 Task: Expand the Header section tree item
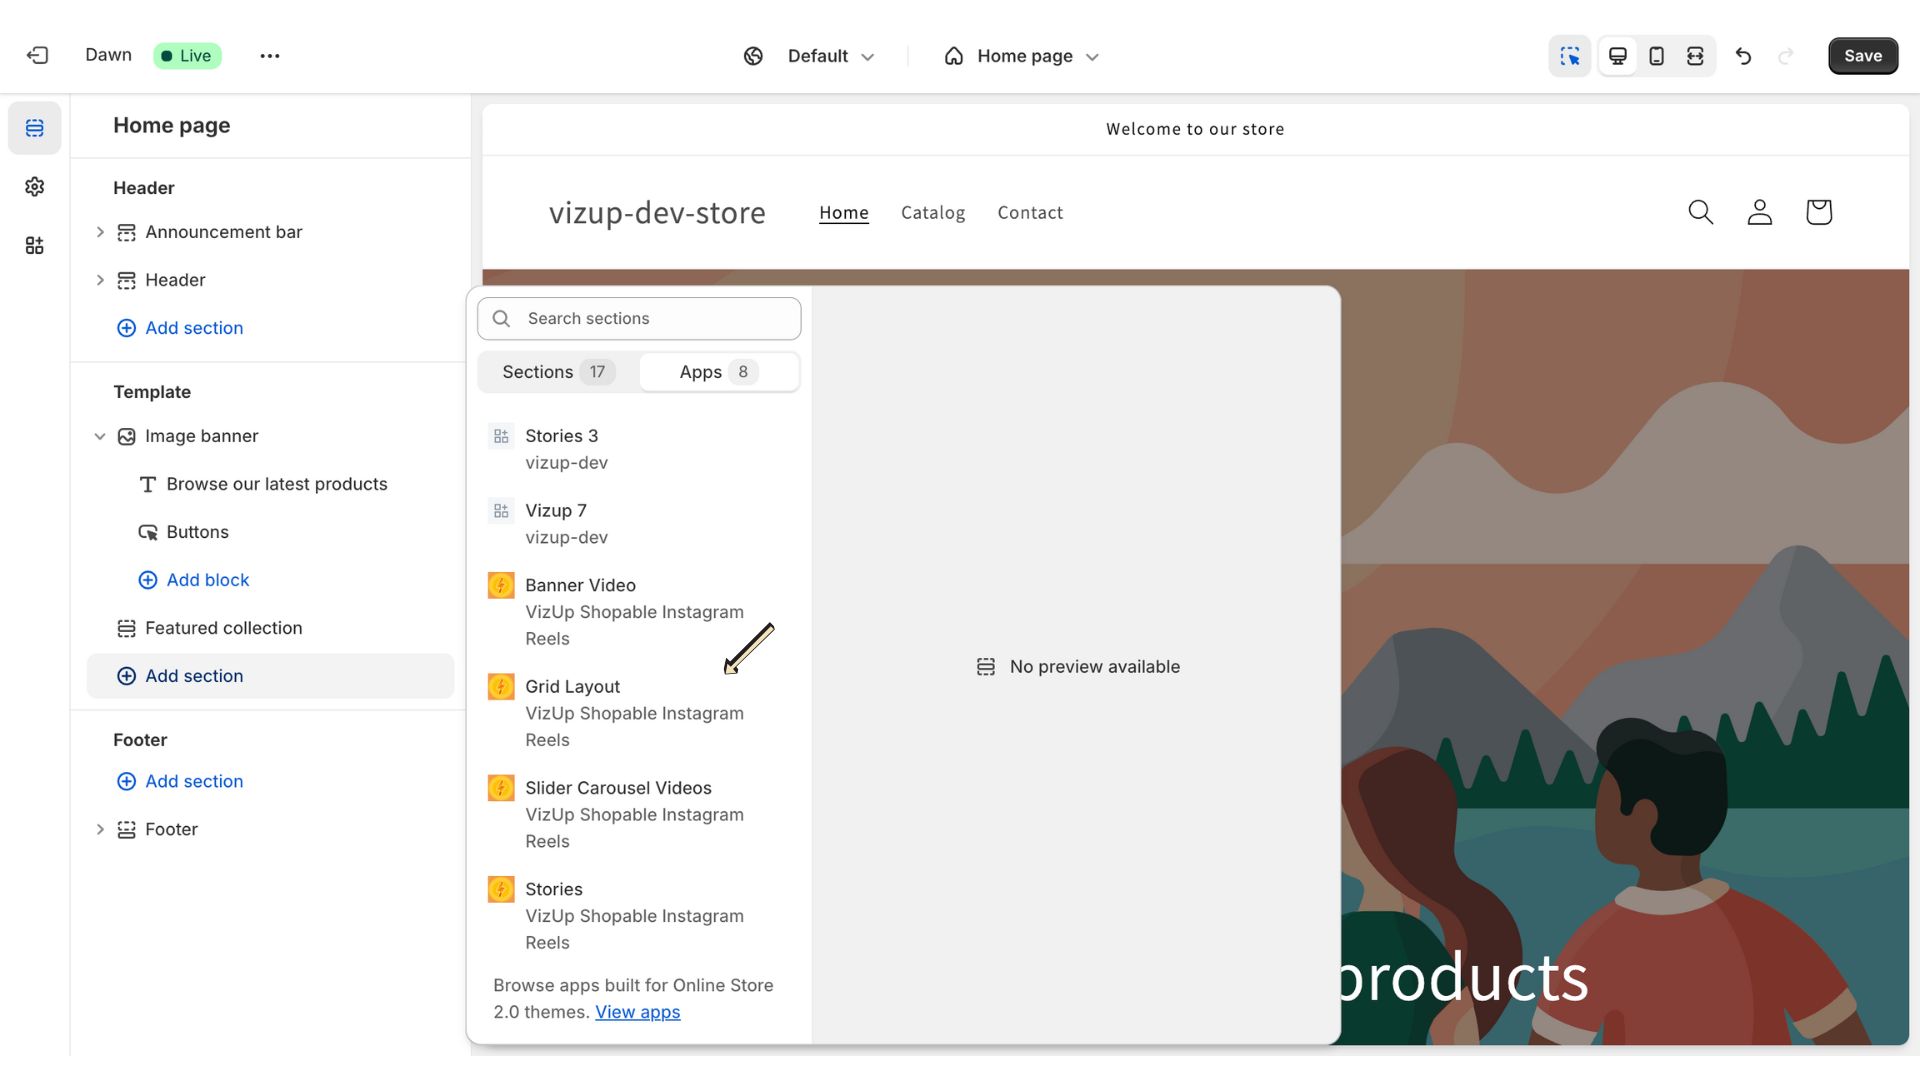(99, 280)
